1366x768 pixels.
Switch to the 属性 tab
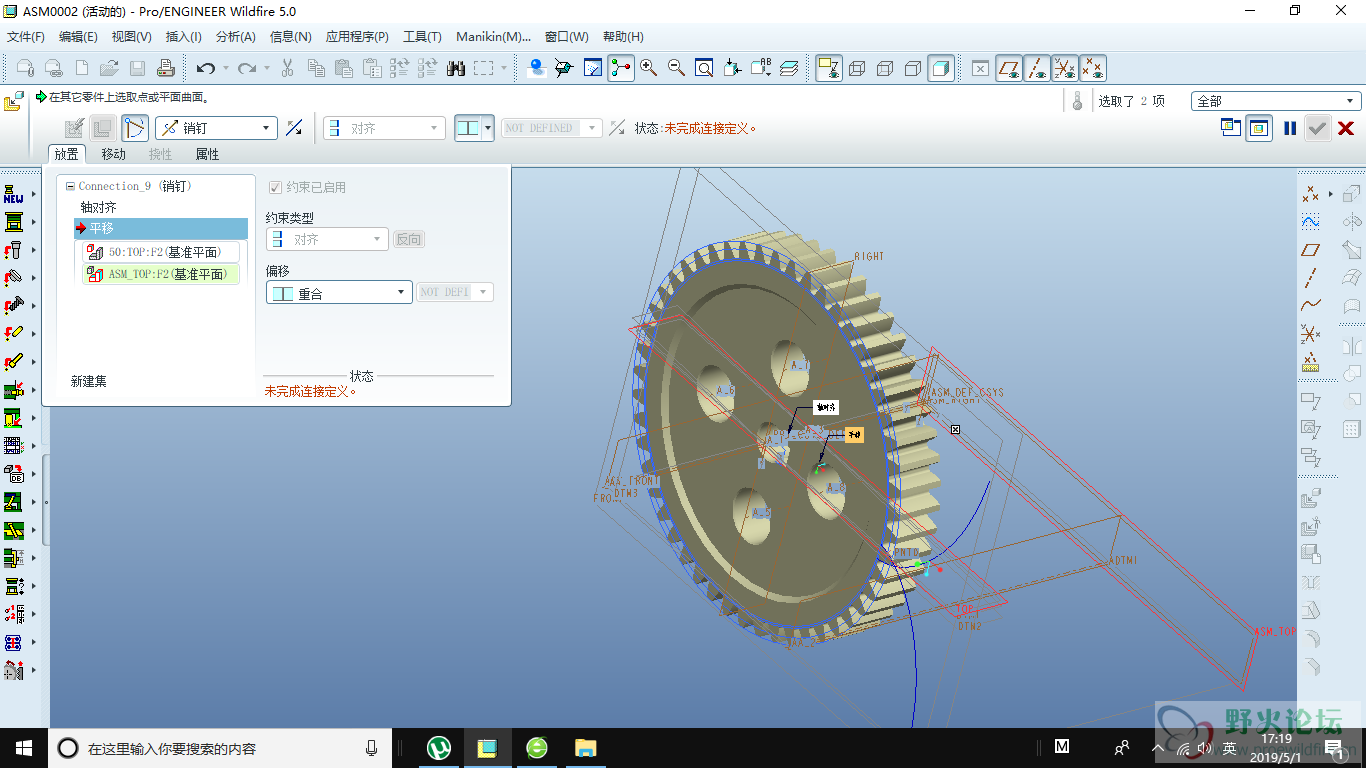click(207, 154)
